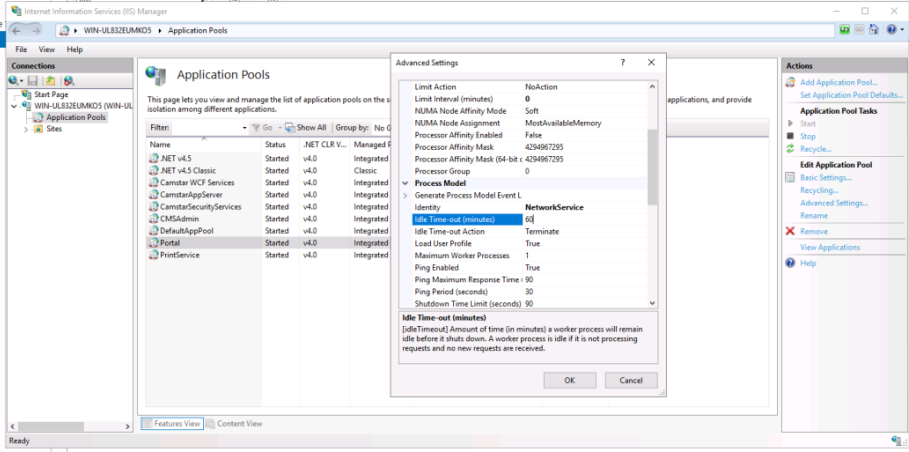Click the View Applications link

click(830, 247)
